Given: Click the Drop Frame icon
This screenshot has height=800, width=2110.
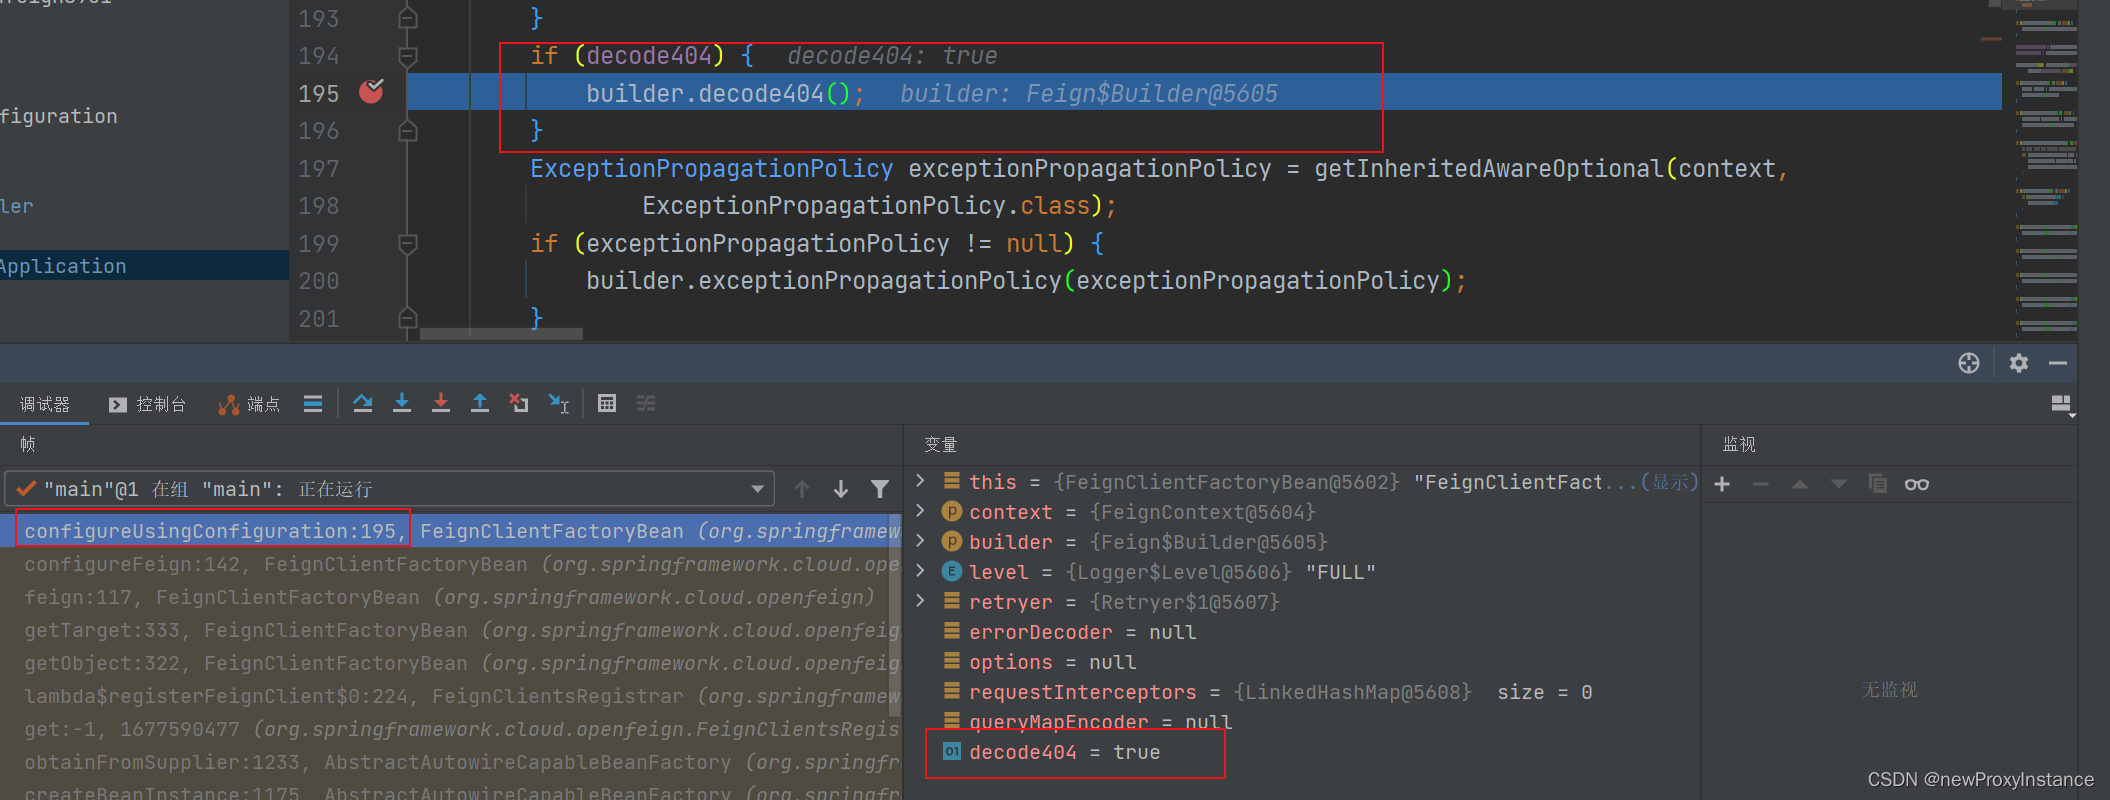Looking at the screenshot, I should 519,404.
